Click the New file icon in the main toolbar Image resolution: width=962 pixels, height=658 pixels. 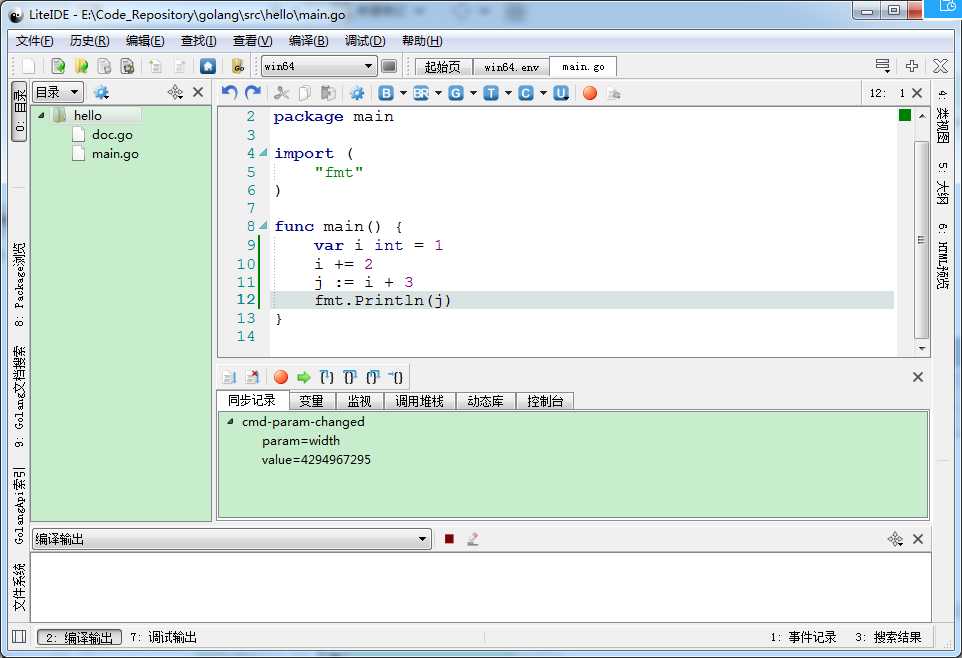tap(29, 66)
